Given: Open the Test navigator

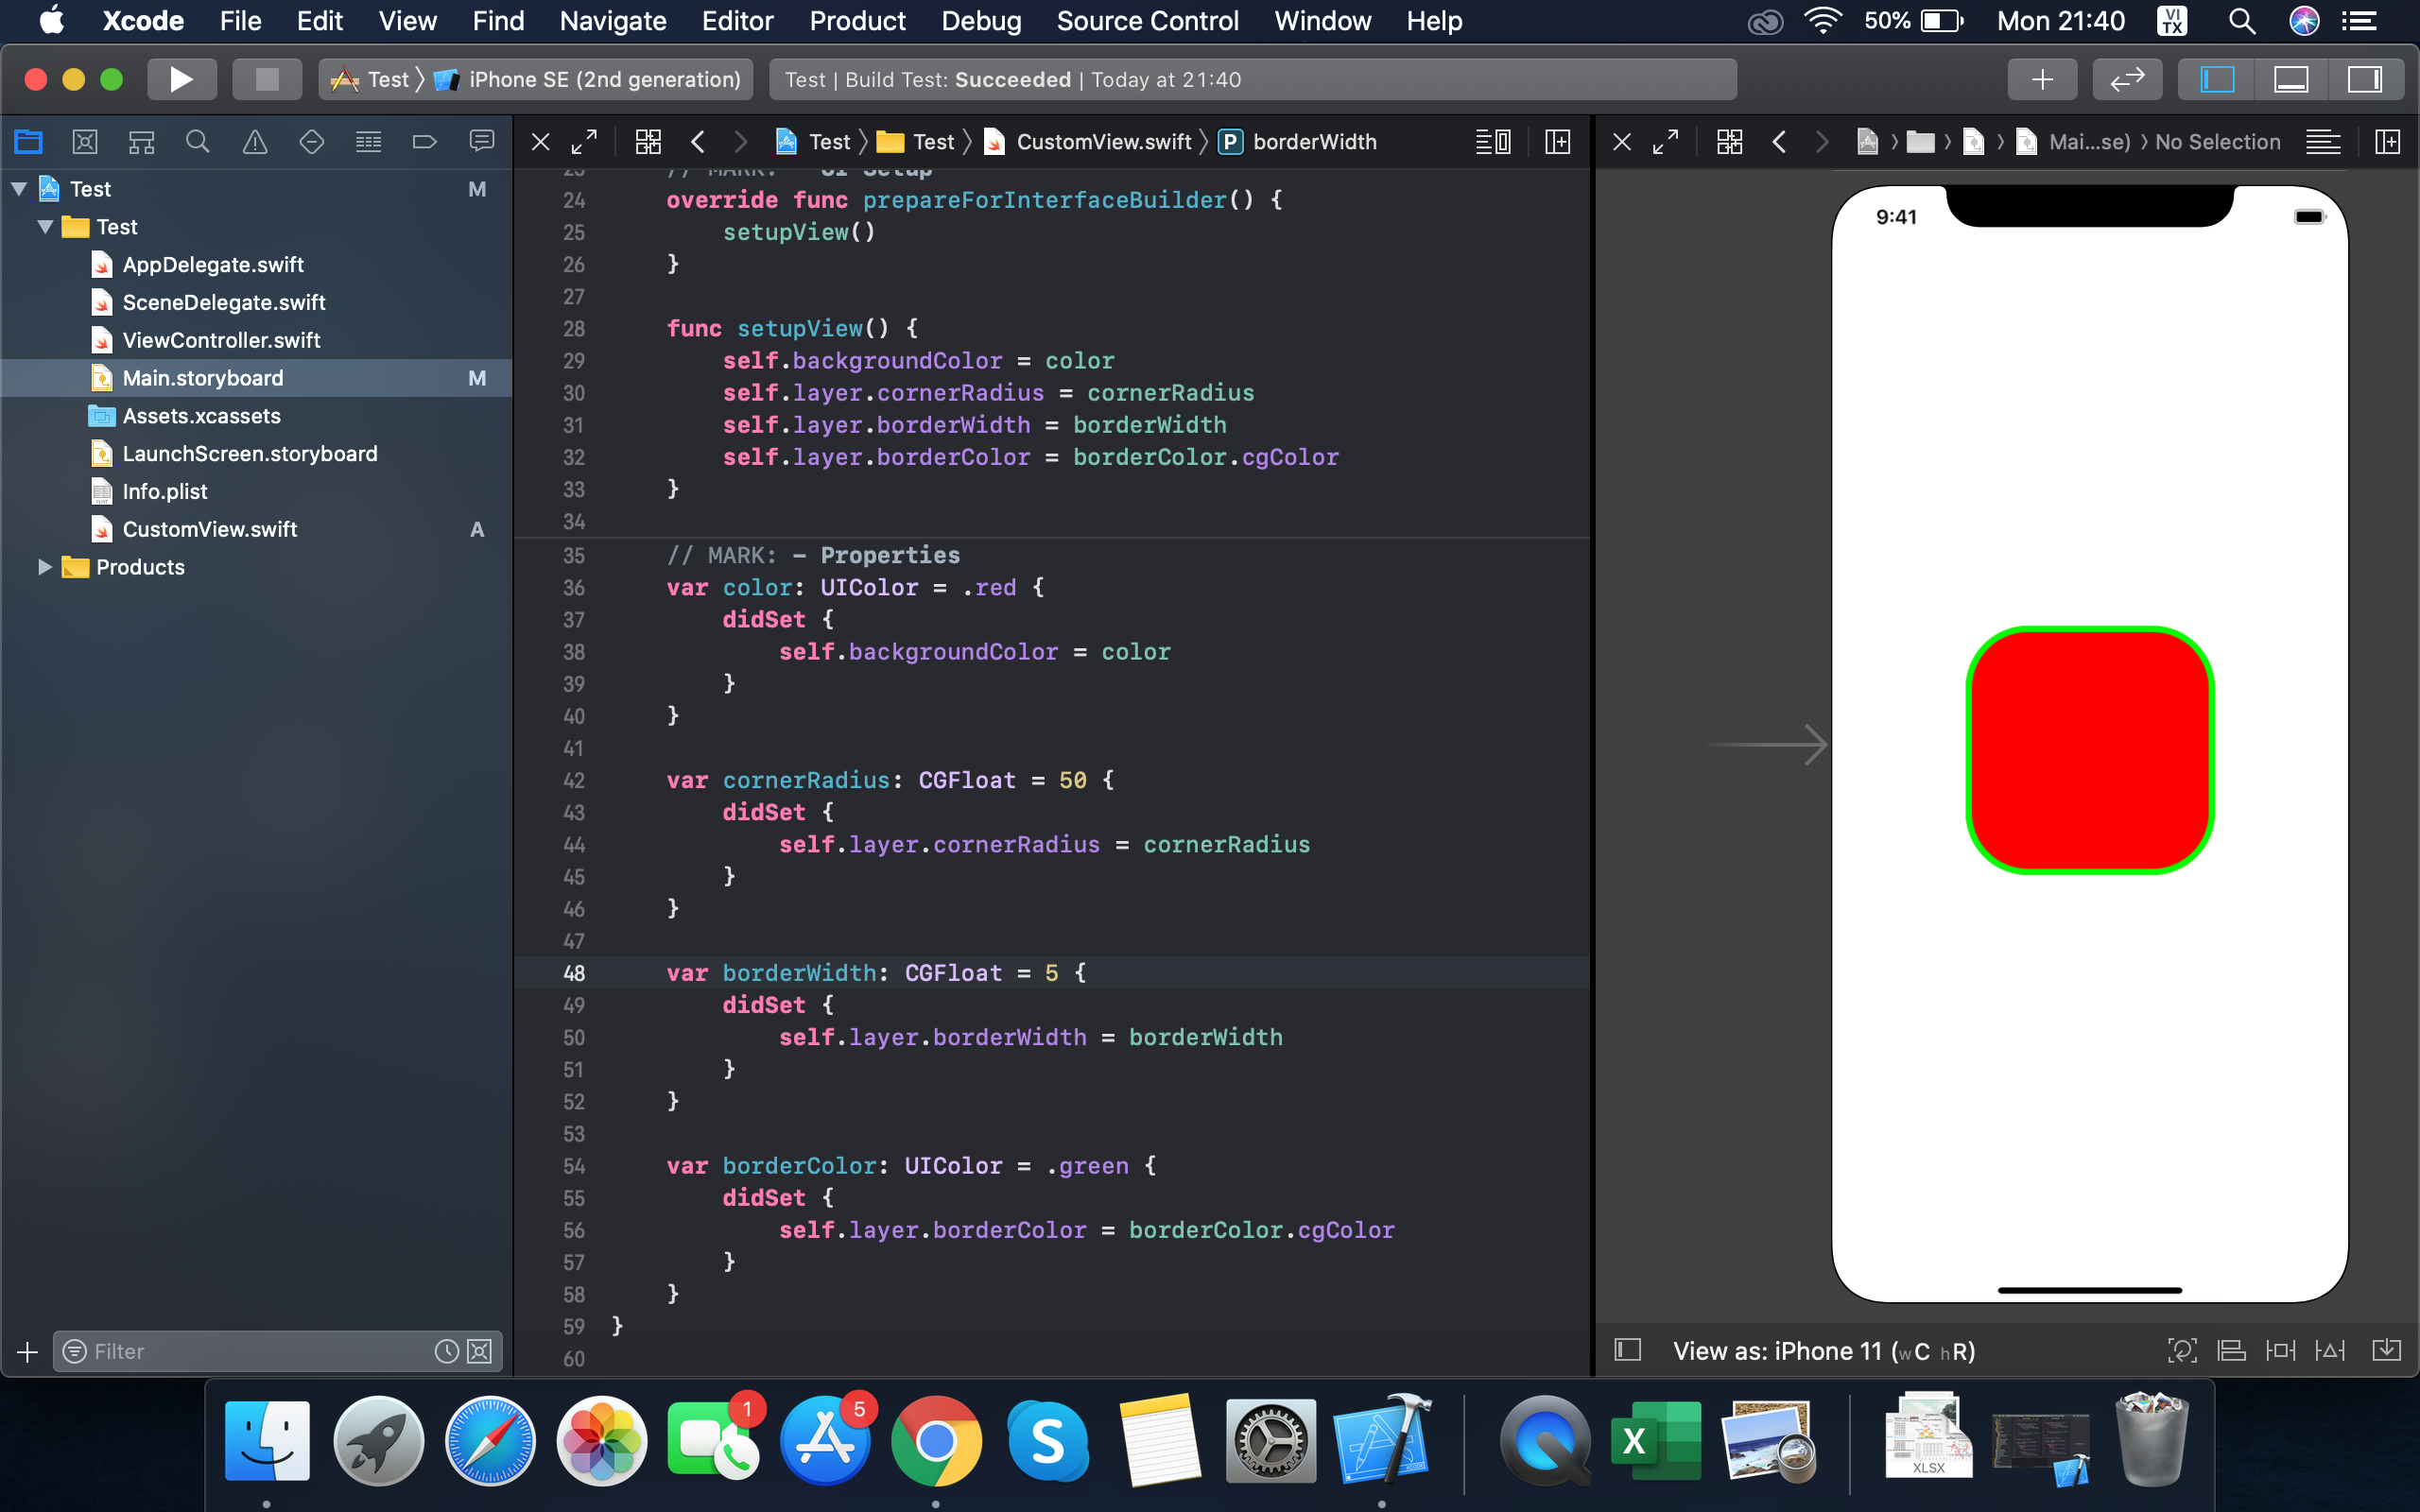Looking at the screenshot, I should (x=311, y=141).
